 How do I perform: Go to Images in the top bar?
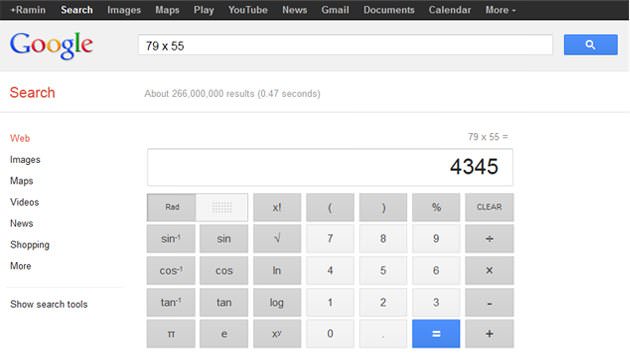(x=124, y=10)
